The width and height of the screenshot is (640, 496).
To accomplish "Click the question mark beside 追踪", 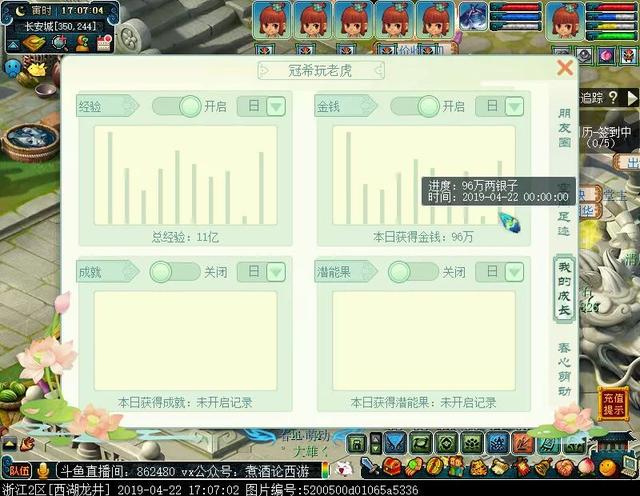I will (x=613, y=98).
